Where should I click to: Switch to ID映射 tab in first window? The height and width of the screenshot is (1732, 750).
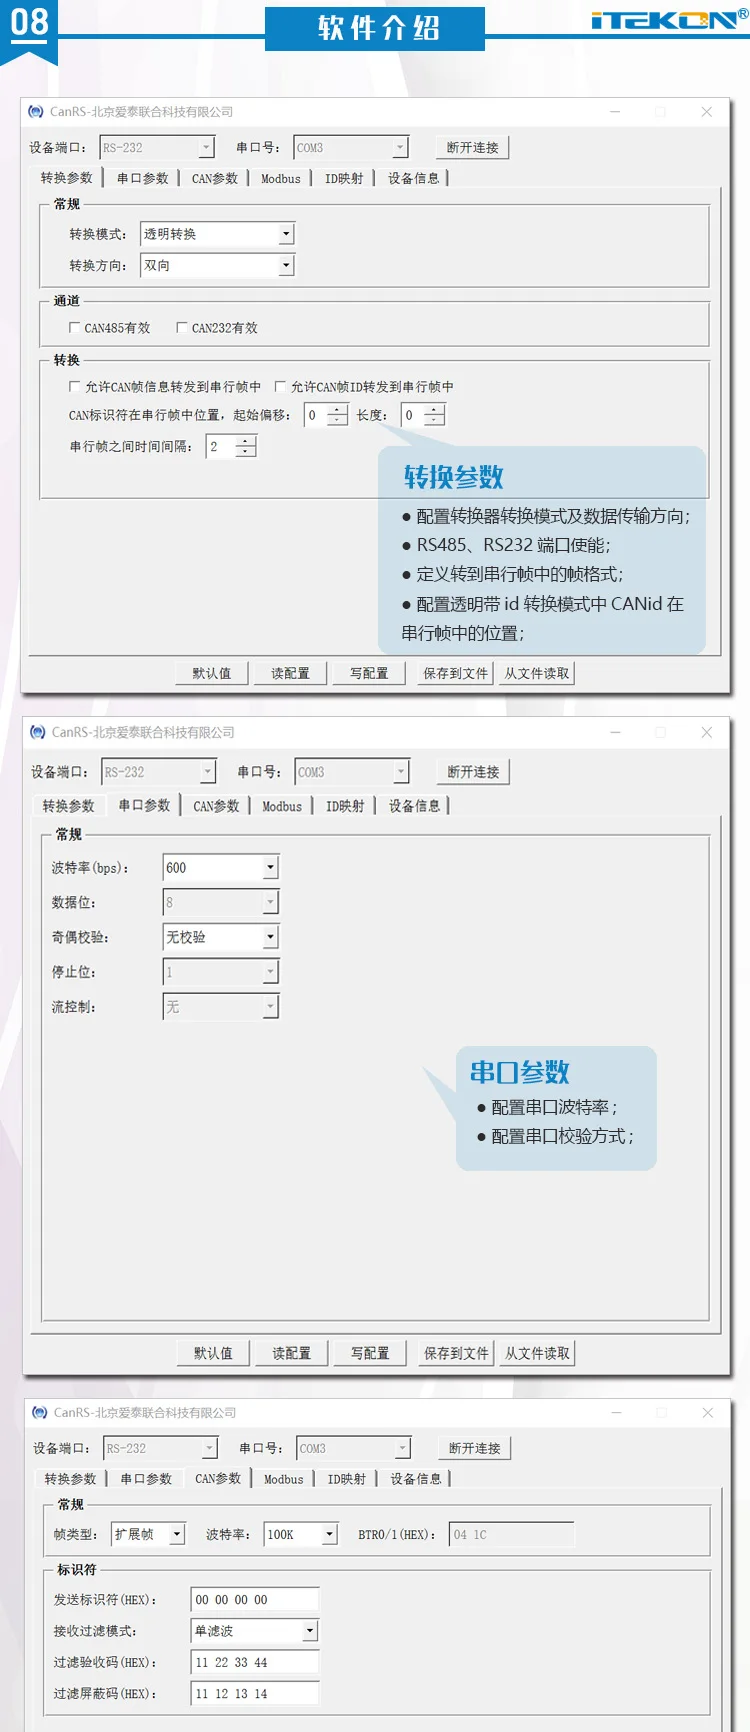pos(344,179)
